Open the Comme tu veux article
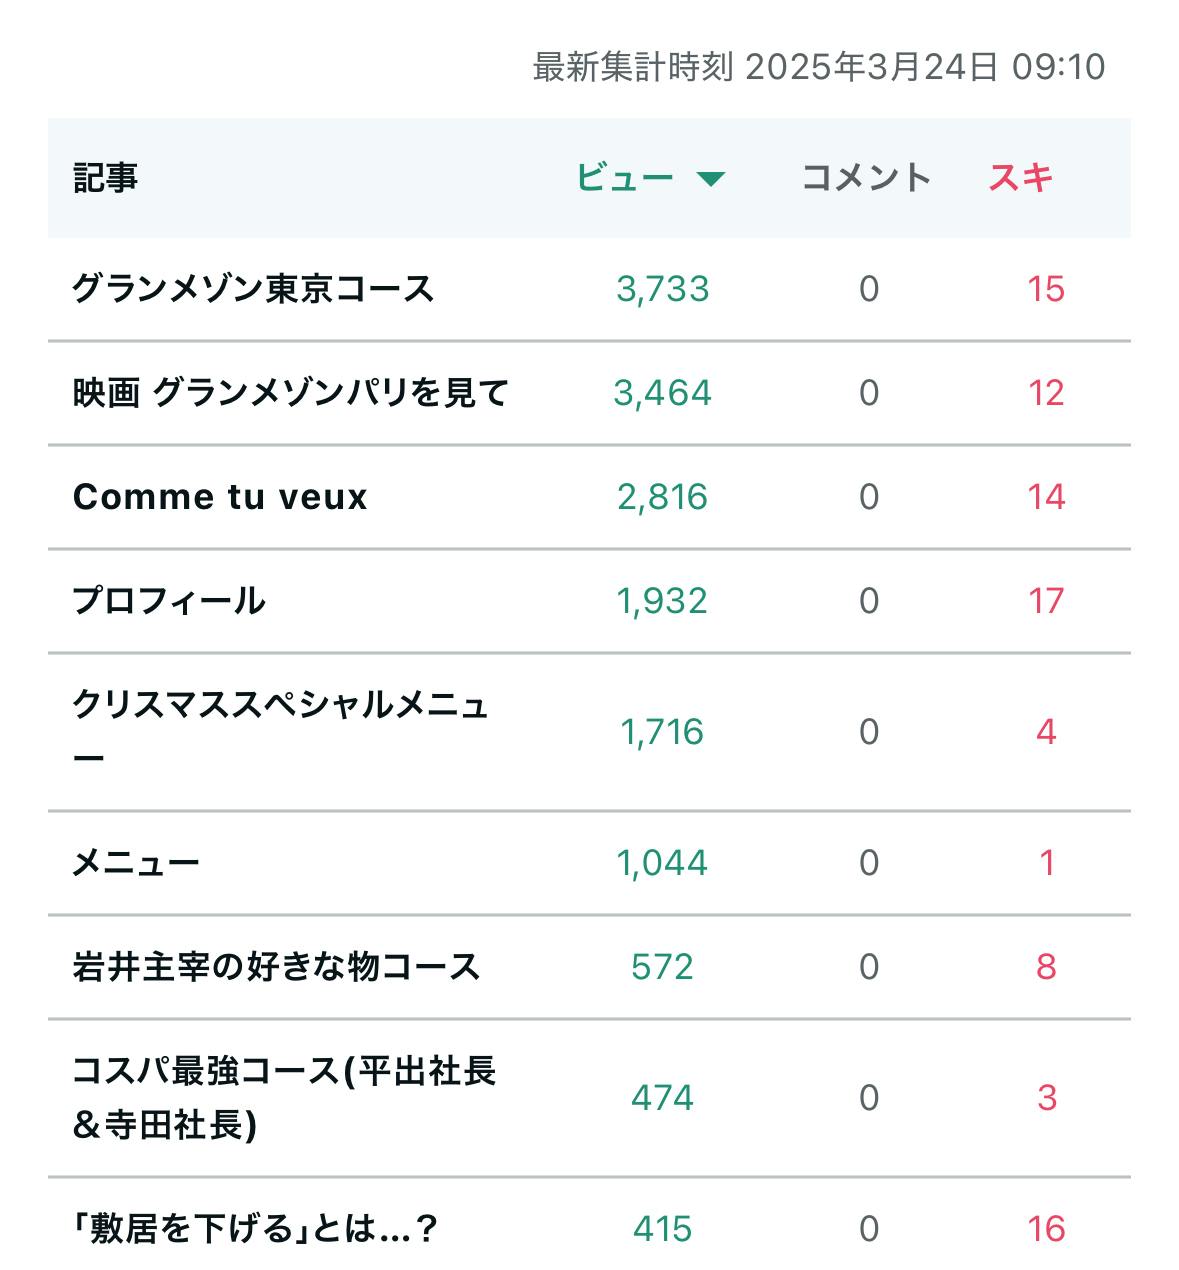This screenshot has height=1270, width=1179. pos(220,497)
